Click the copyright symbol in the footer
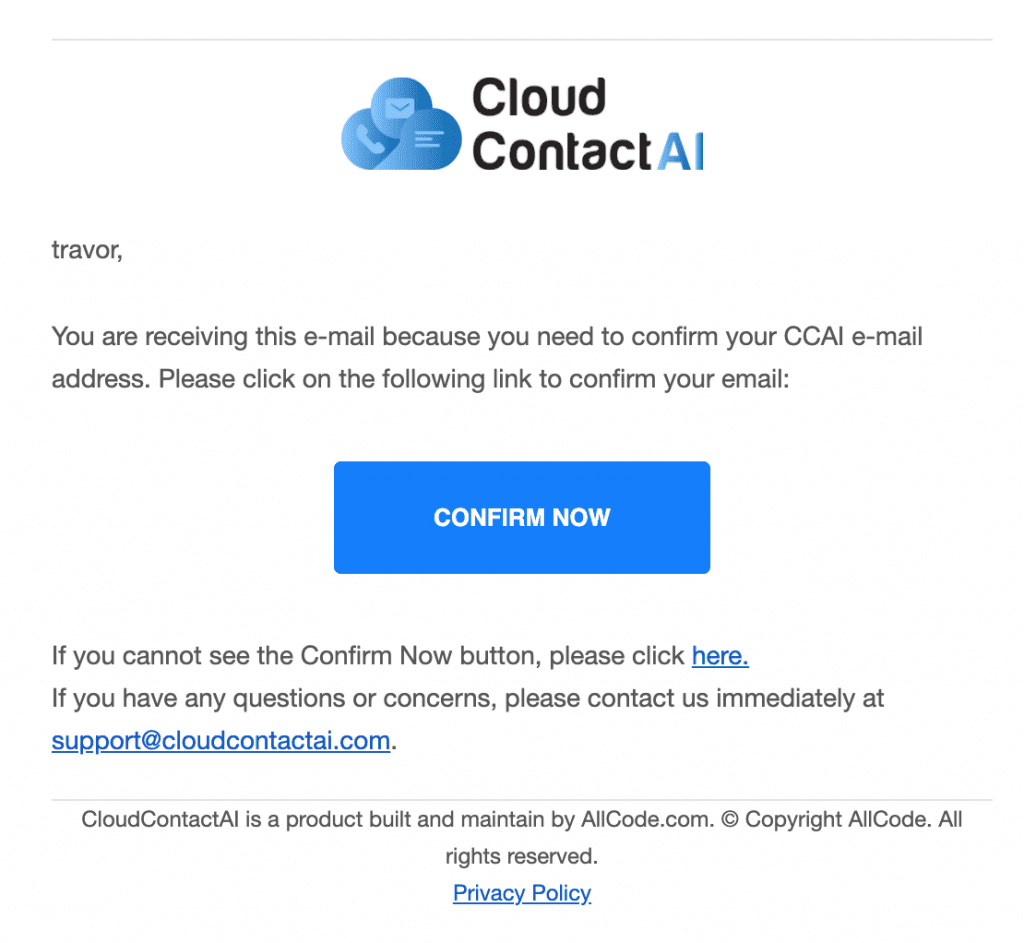Screen dimensions: 1024x943 (x=729, y=820)
